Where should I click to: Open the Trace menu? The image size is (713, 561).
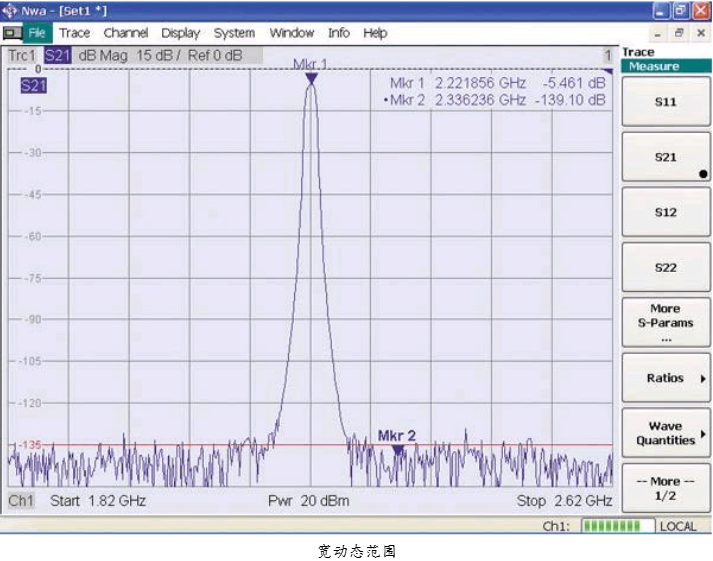tap(74, 33)
